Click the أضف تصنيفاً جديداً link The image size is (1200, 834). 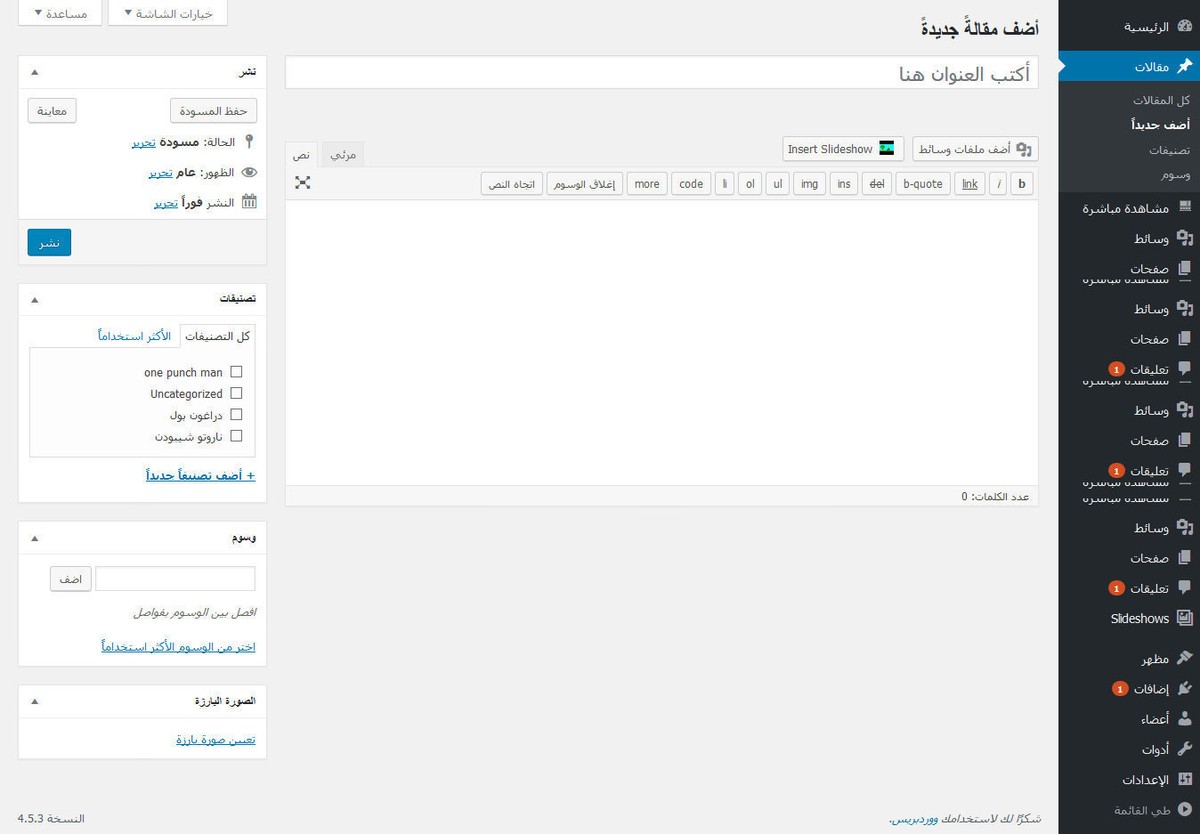200,475
